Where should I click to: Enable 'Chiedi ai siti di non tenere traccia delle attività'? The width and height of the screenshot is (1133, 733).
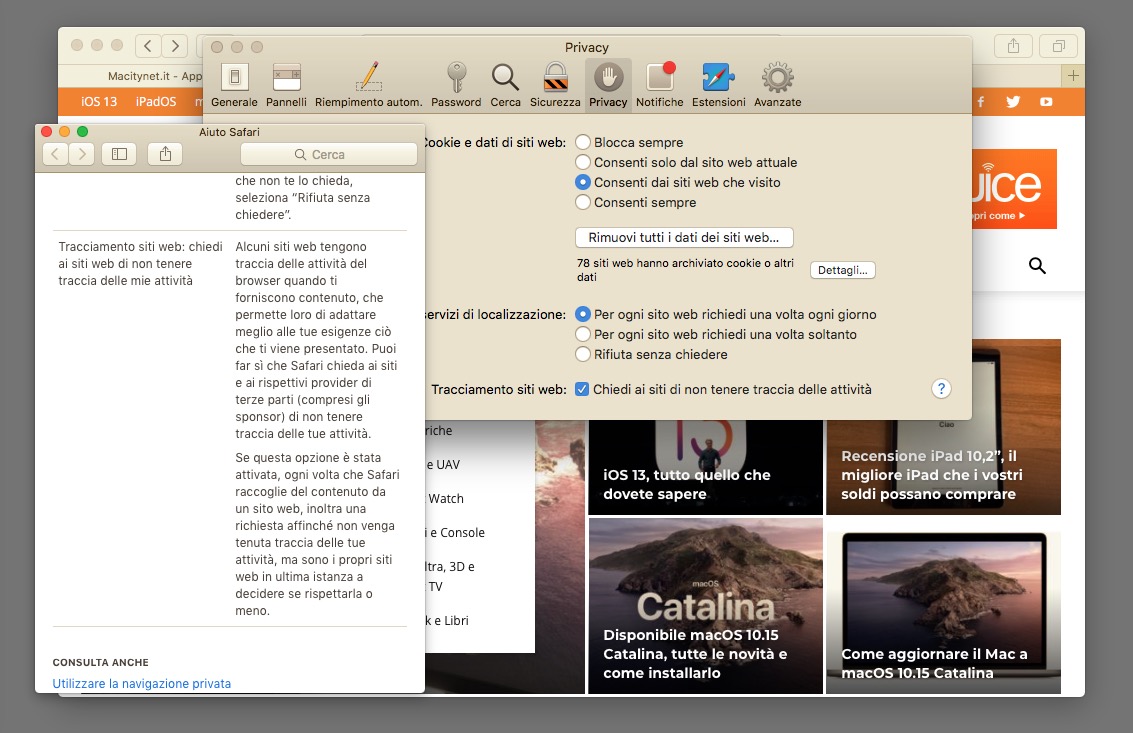click(583, 389)
